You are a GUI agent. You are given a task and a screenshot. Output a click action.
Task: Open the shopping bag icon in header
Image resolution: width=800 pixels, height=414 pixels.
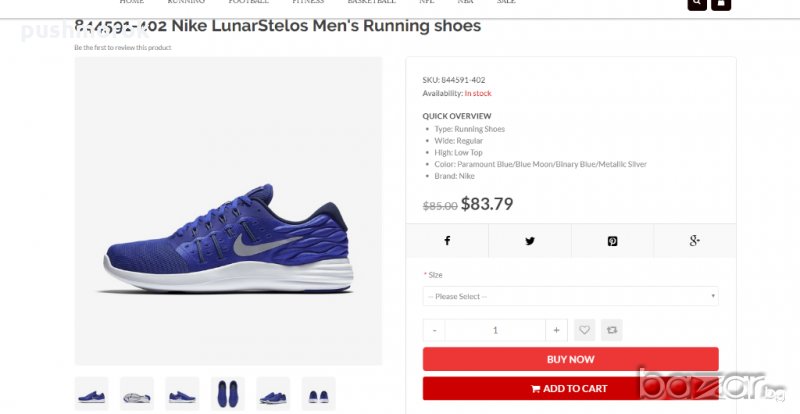click(x=720, y=3)
